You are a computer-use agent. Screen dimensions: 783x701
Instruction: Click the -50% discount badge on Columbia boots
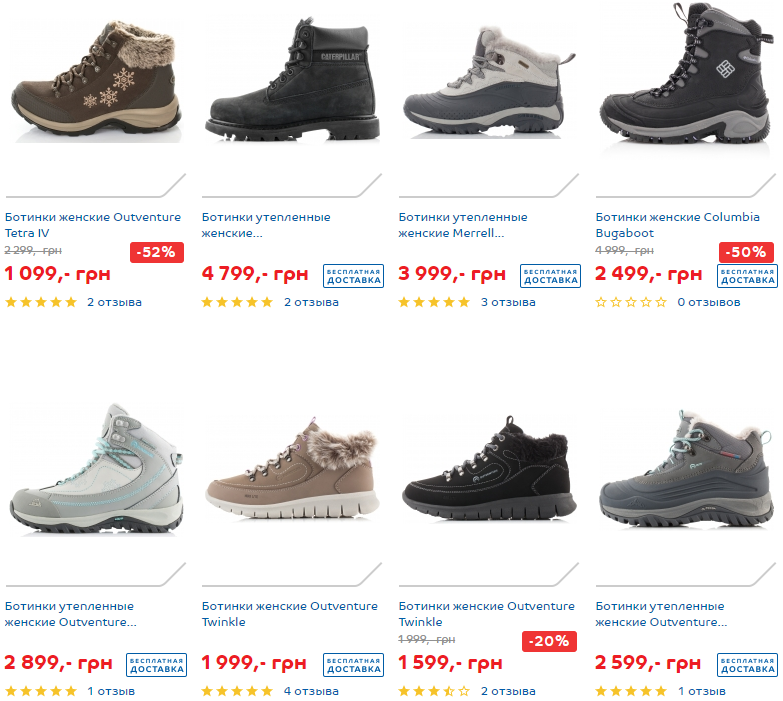point(746,252)
